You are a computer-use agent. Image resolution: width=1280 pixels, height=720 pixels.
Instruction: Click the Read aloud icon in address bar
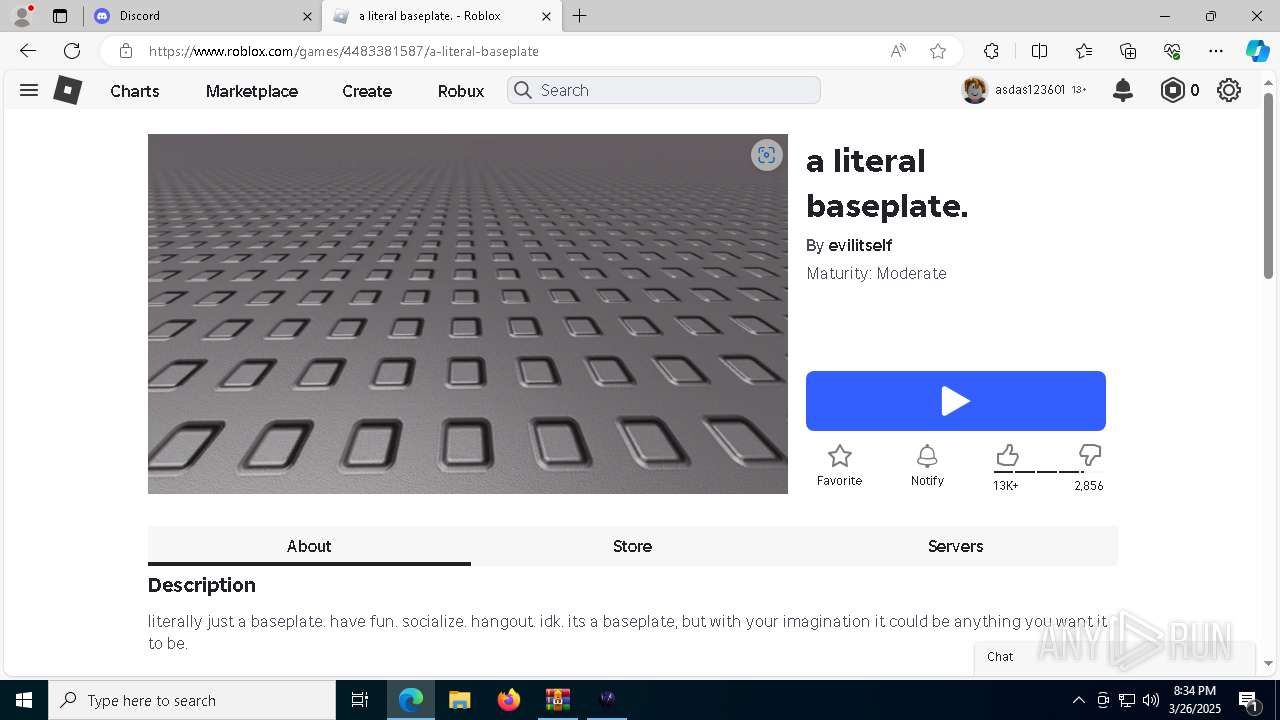(898, 51)
